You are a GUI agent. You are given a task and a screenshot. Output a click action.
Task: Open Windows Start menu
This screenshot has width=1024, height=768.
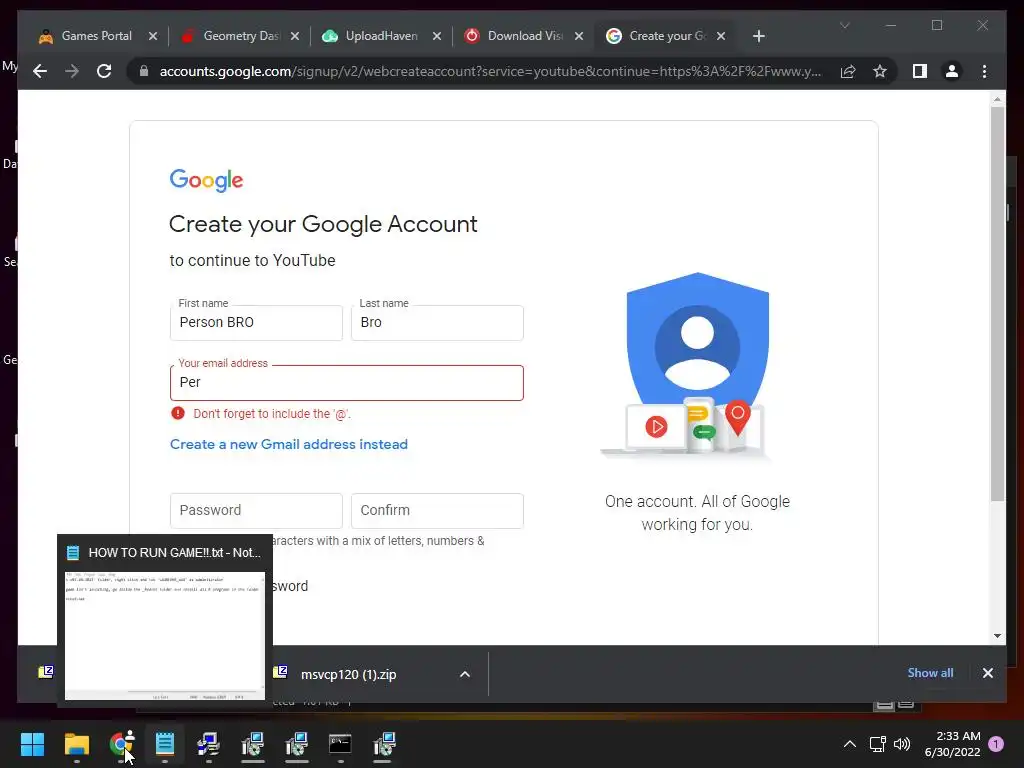pyautogui.click(x=32, y=744)
